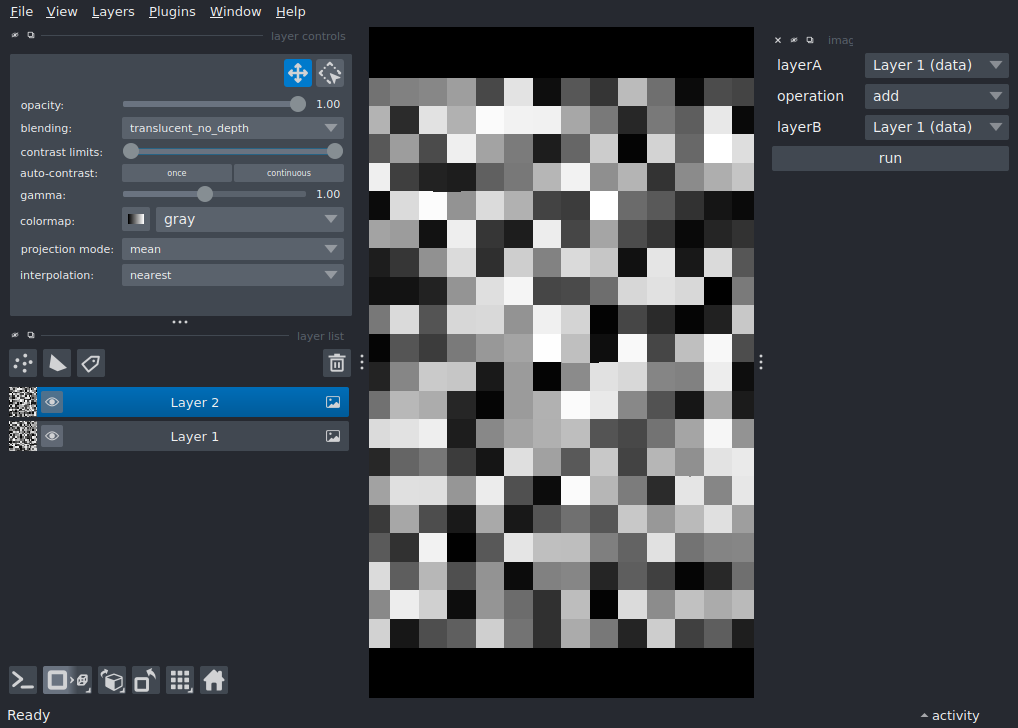The height and width of the screenshot is (728, 1018).
Task: Expand the operation dropdown showing add
Action: (x=936, y=96)
